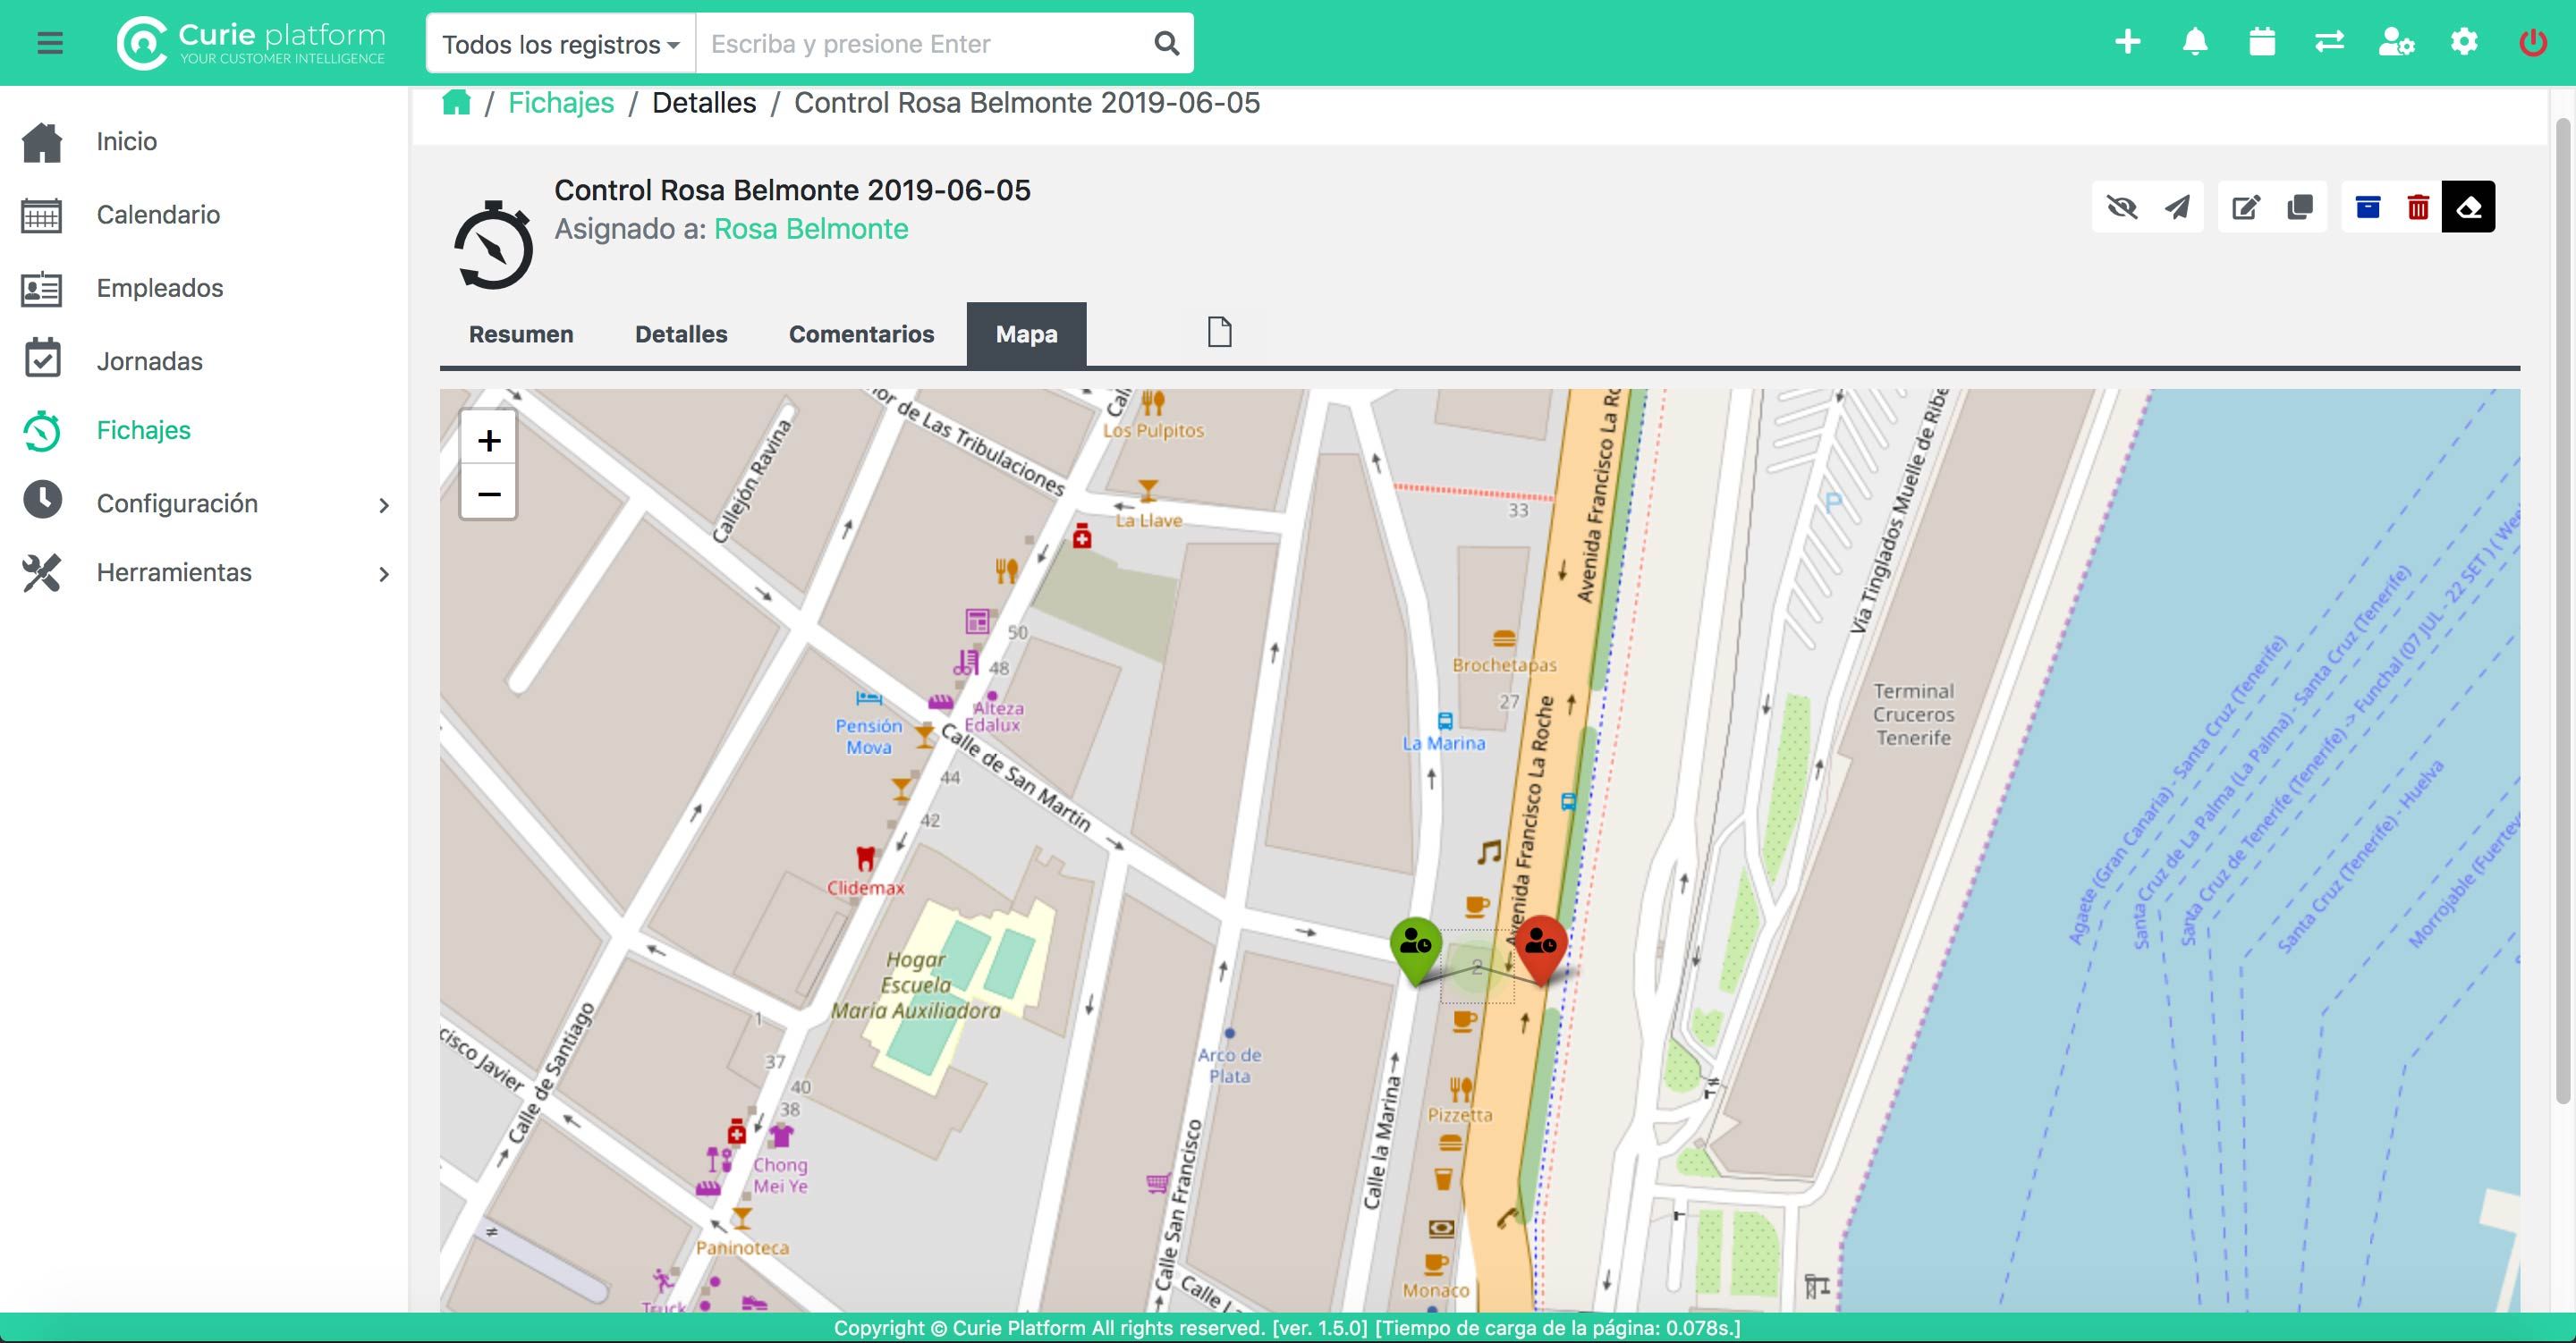Screen dimensions: 2576x1343
Task: Click the red power logout icon
Action: pos(2532,42)
